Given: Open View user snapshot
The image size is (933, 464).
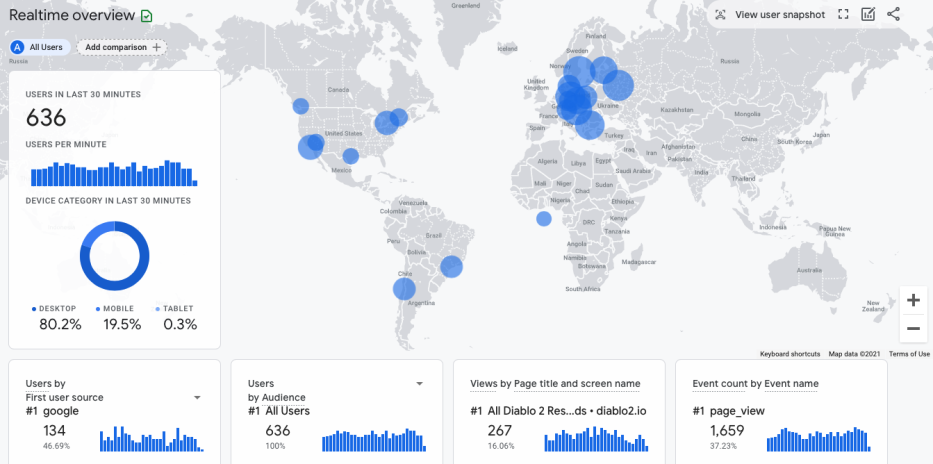Looking at the screenshot, I should coord(770,15).
